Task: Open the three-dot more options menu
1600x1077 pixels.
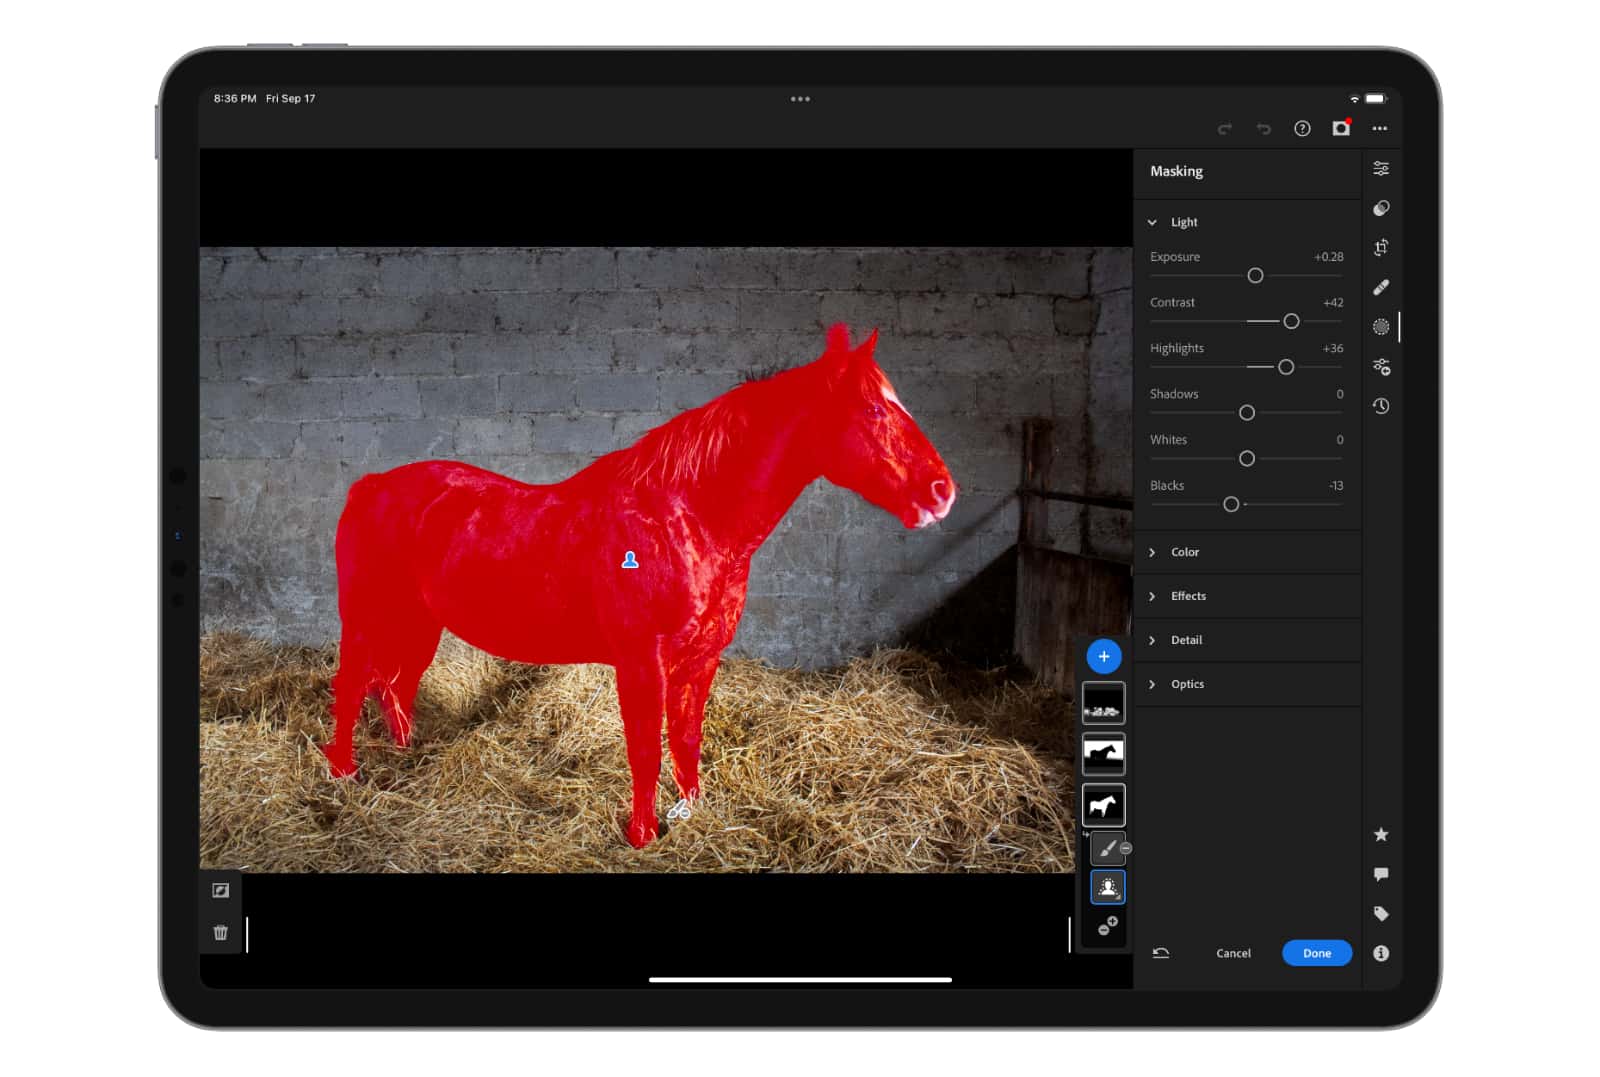Action: coord(1380,129)
